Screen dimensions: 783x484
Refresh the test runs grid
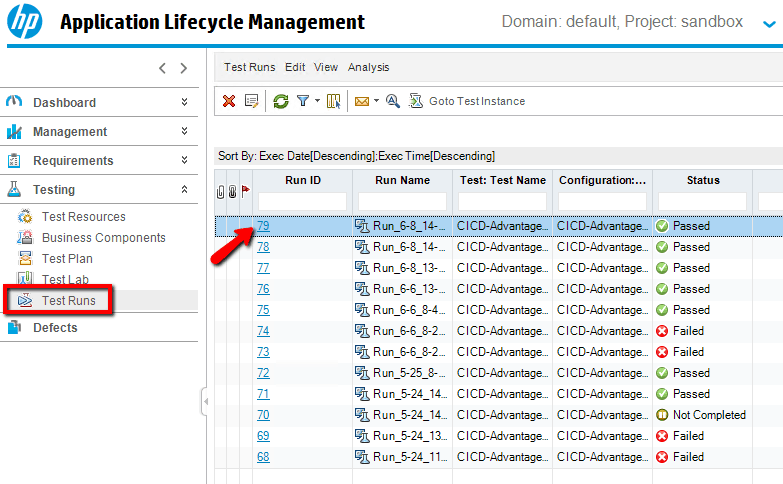281,101
